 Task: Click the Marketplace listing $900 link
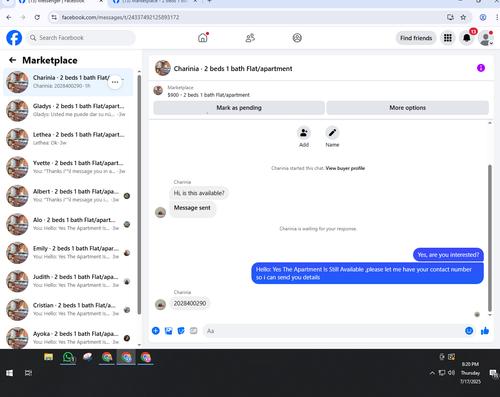208,95
